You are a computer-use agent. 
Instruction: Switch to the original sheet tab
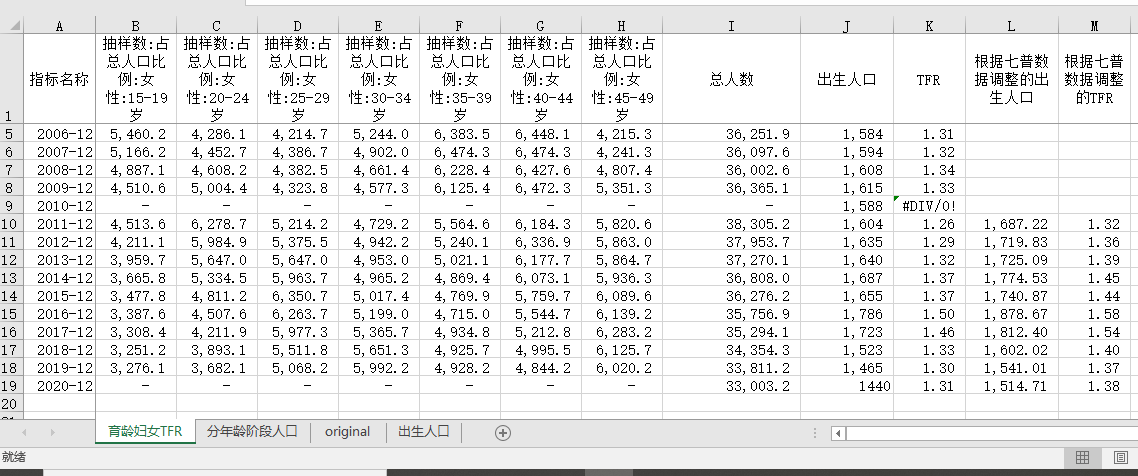pyautogui.click(x=348, y=431)
